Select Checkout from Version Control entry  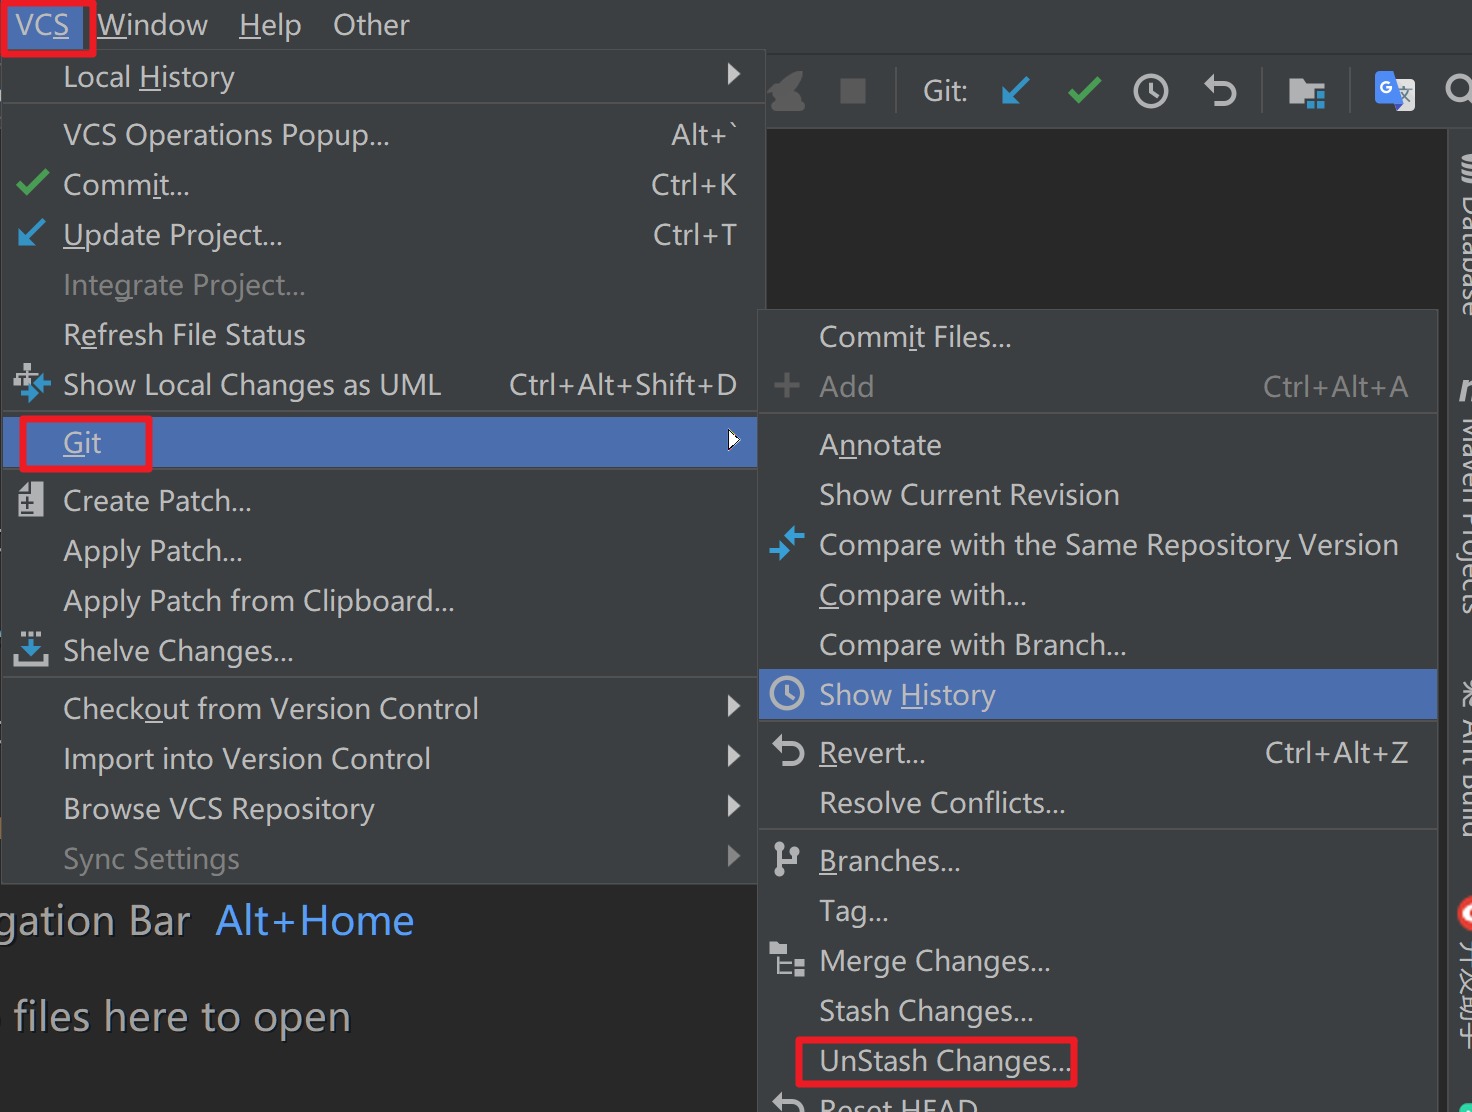380,709
